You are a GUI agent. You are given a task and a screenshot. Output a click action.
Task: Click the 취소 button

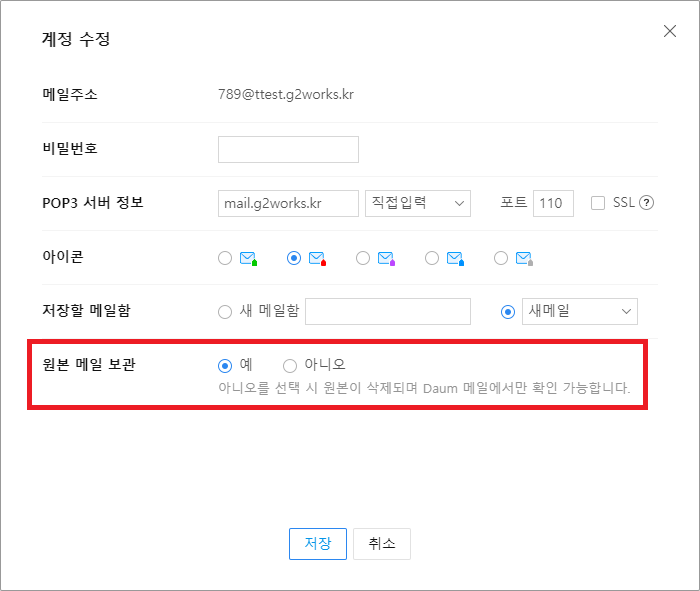click(x=382, y=544)
